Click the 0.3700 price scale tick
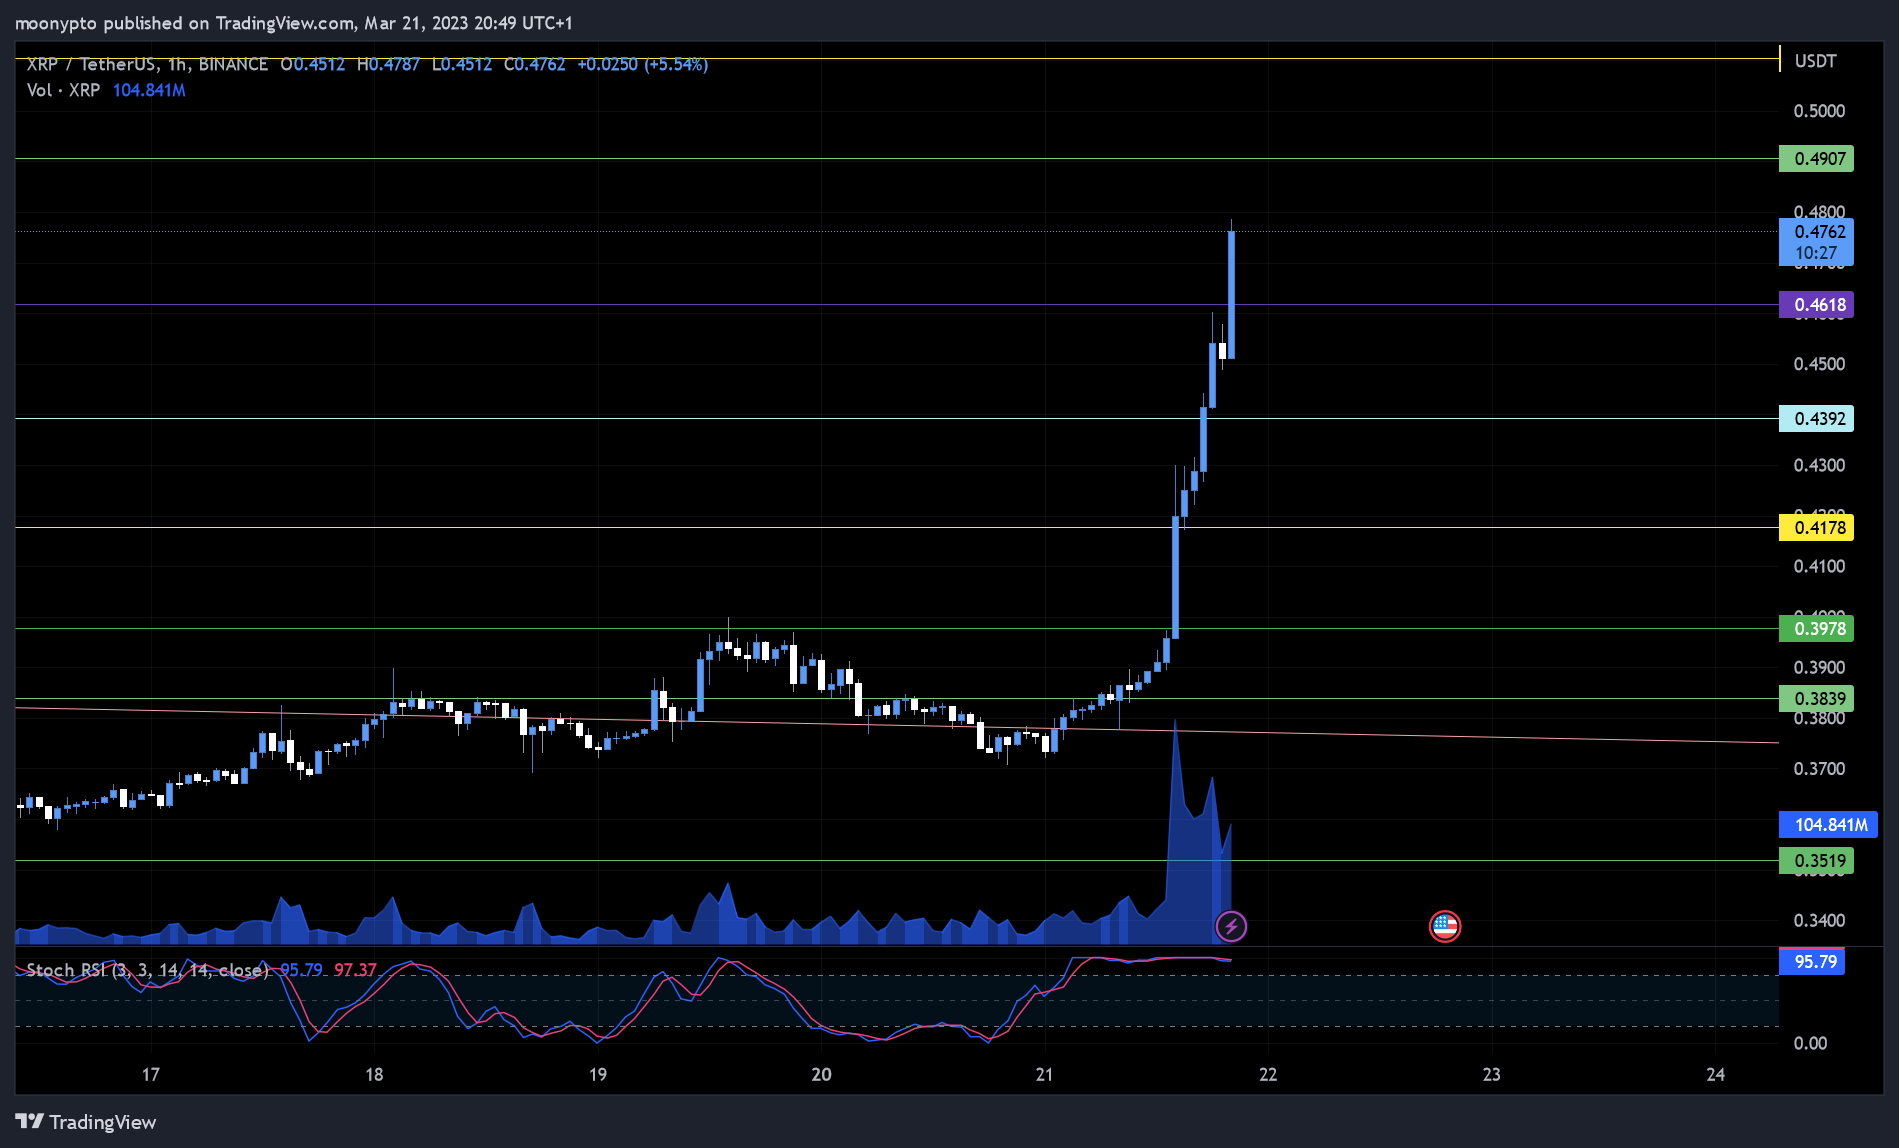The image size is (1899, 1148). point(1819,769)
